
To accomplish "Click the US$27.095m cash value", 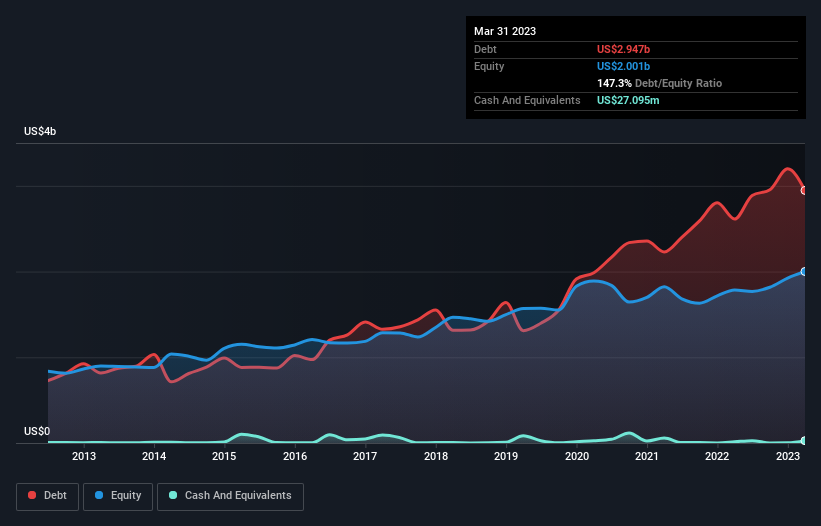I will coord(628,100).
